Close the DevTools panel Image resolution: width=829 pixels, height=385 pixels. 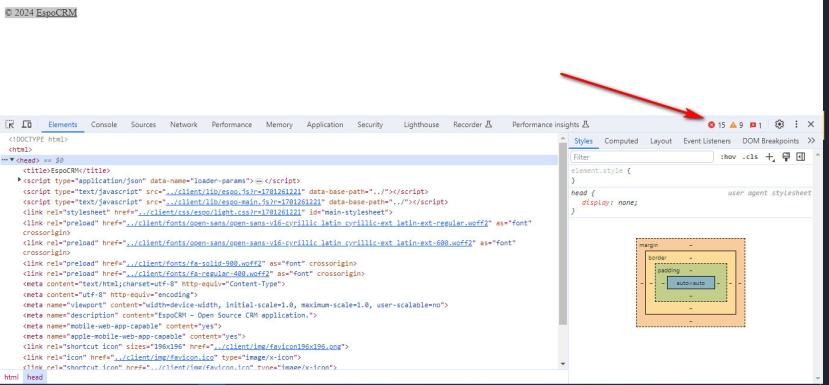click(x=811, y=124)
